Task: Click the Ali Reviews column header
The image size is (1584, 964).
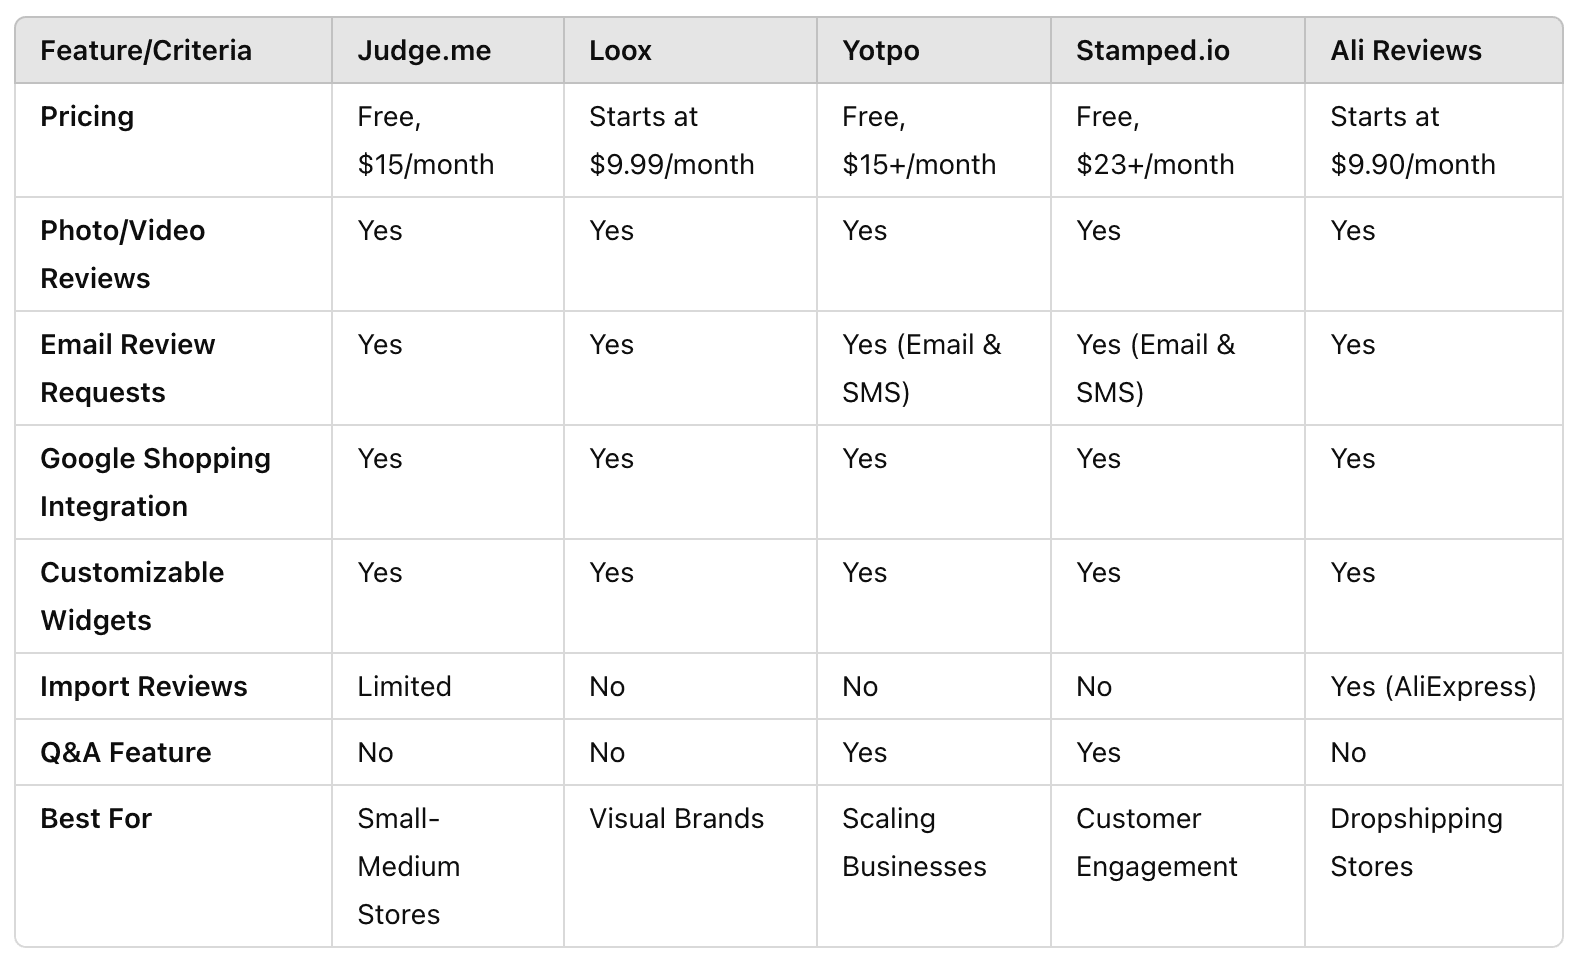Action: [x=1405, y=51]
